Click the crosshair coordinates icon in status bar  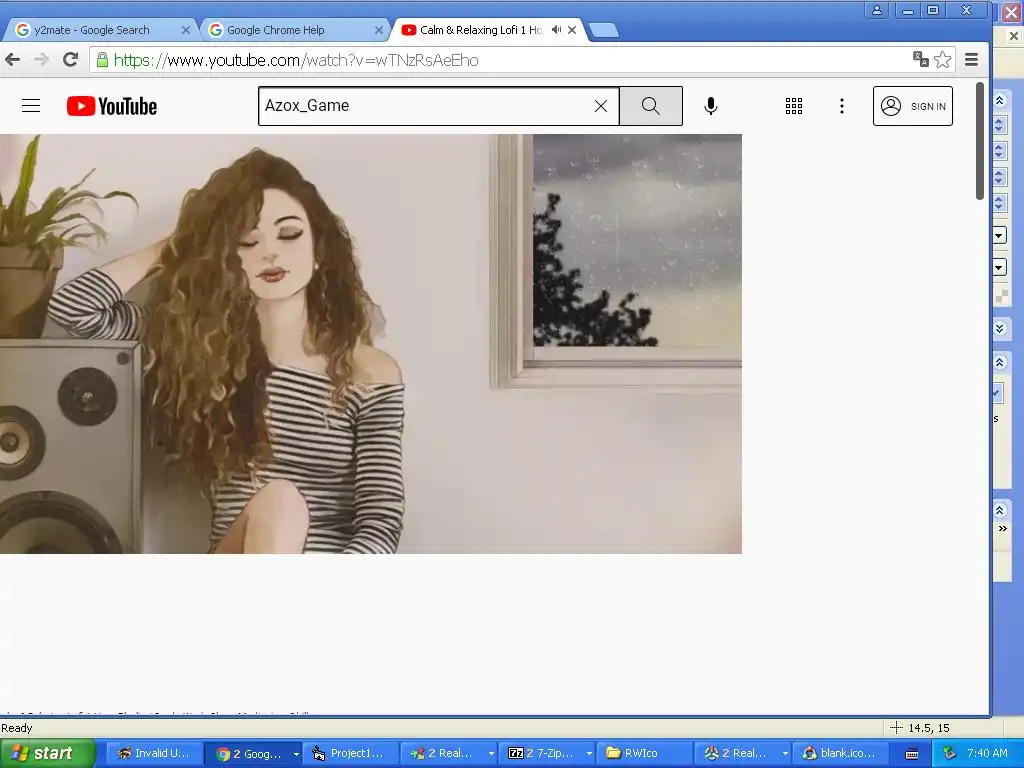(x=896, y=728)
